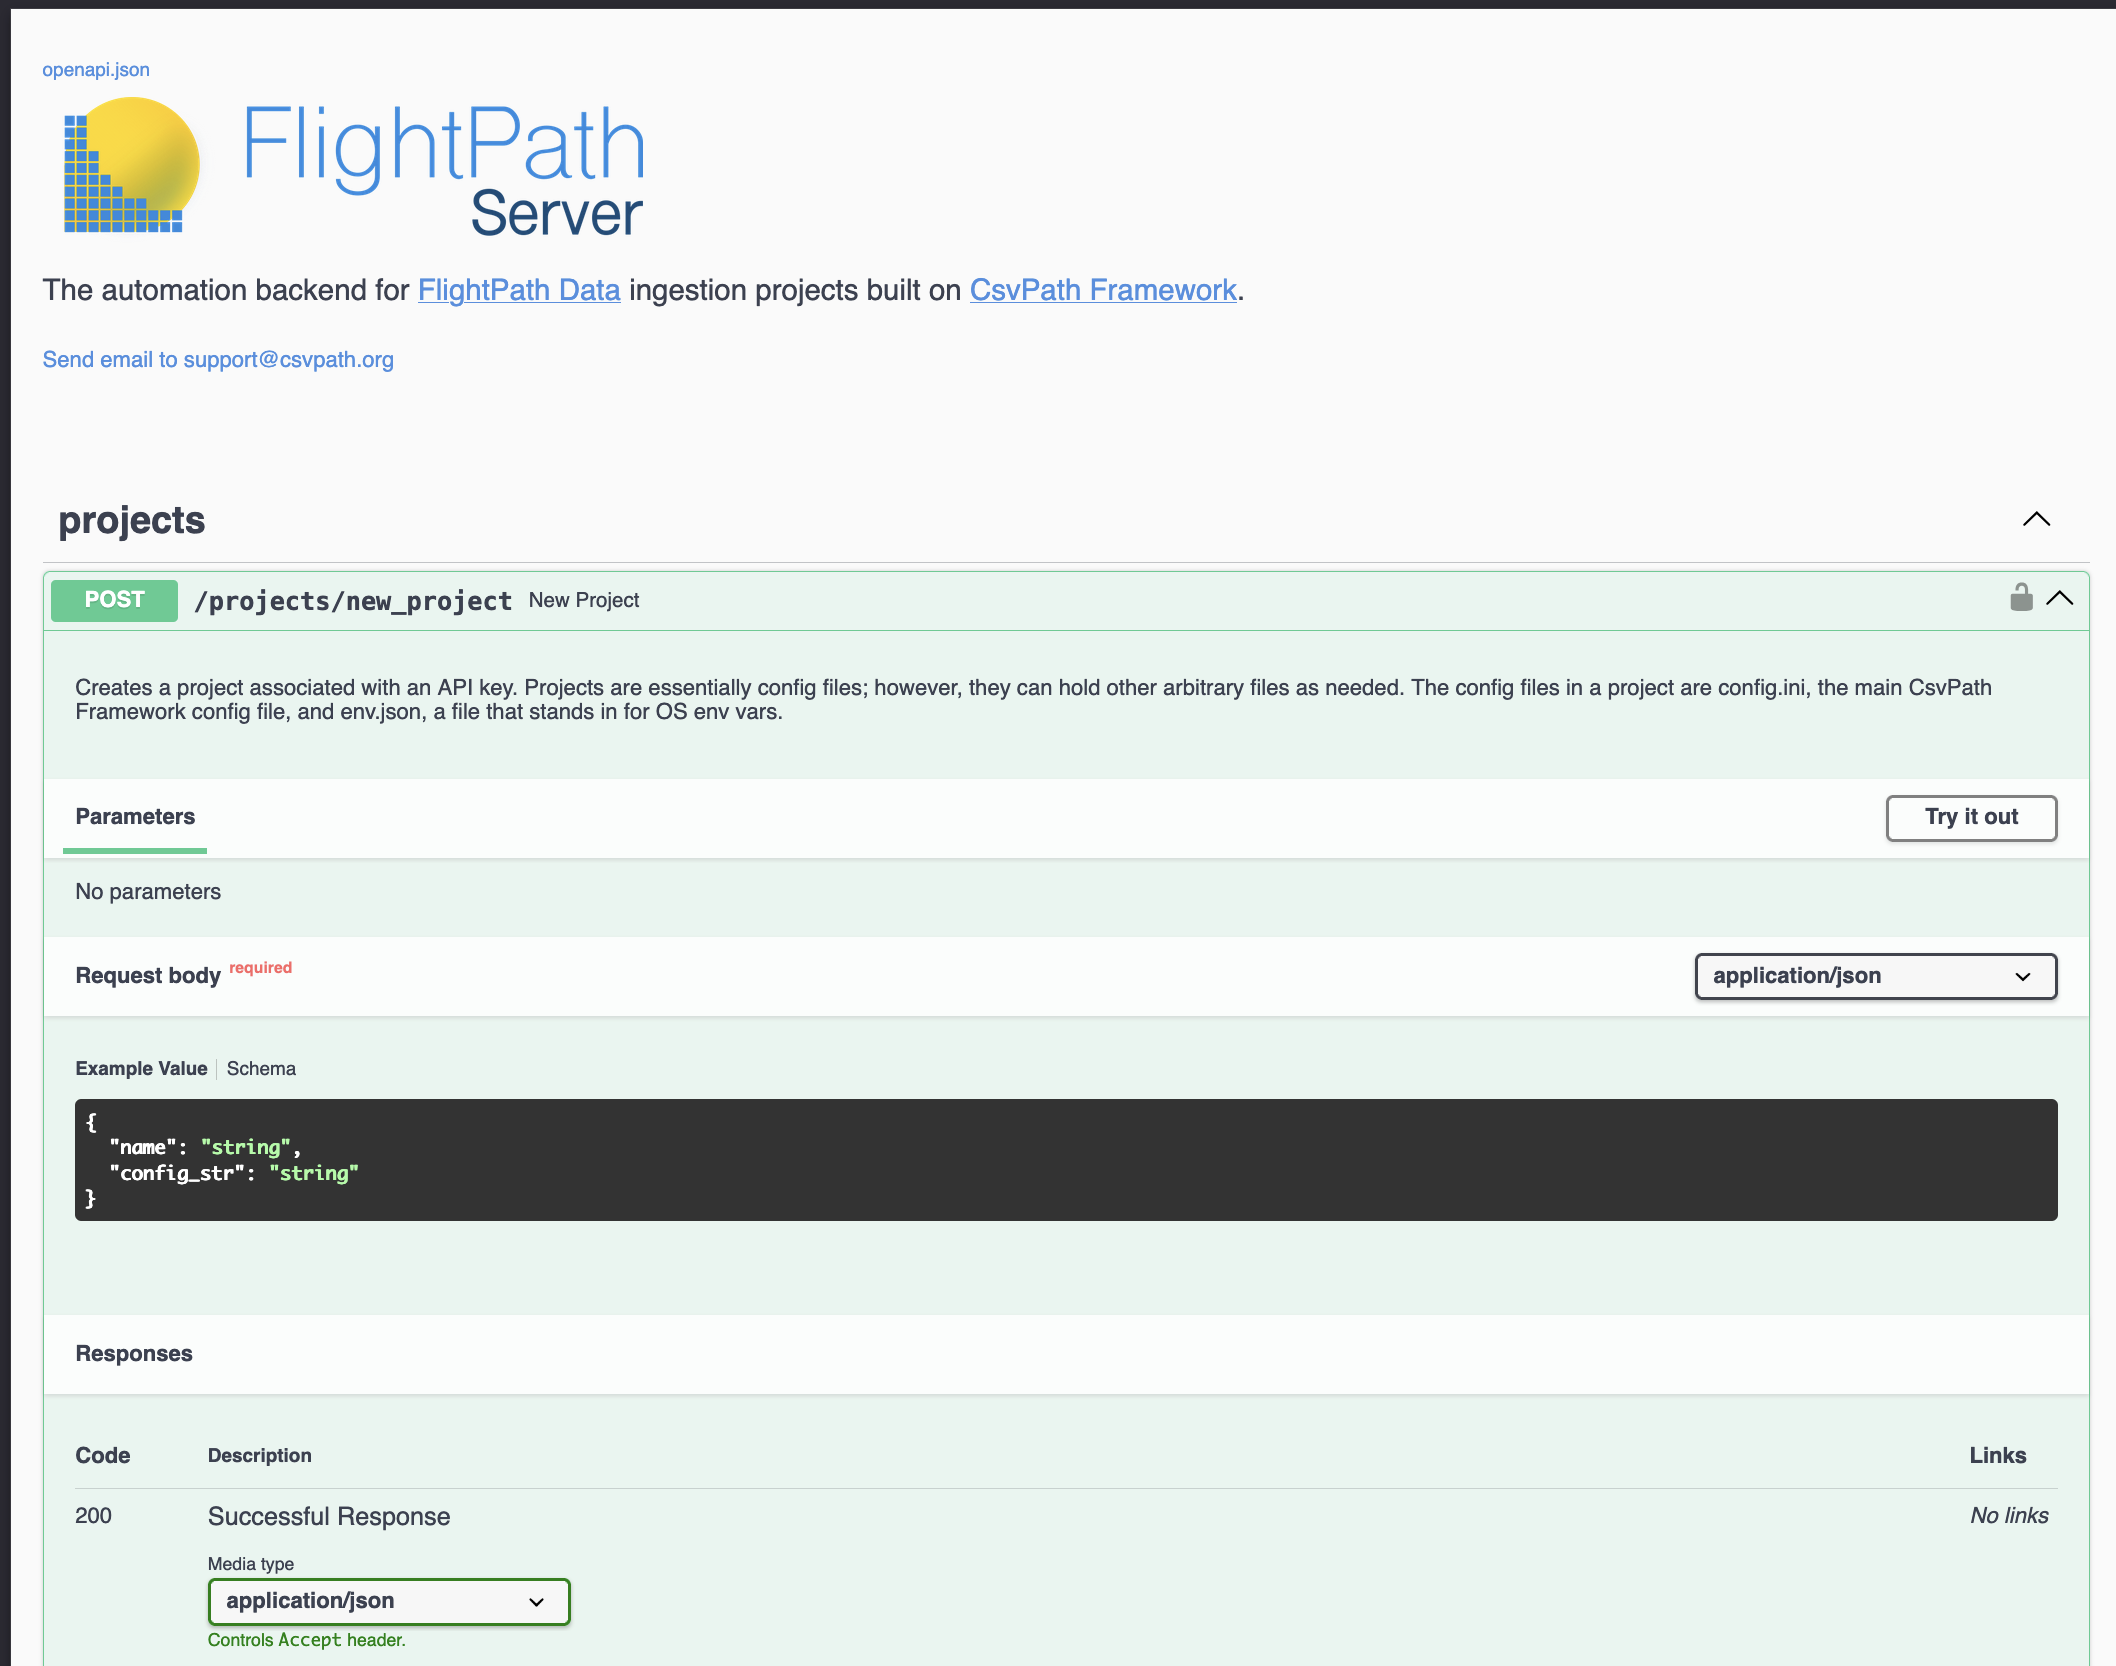Viewport: 2116px width, 1666px height.
Task: Open the openapi.json link
Action: pyautogui.click(x=96, y=70)
